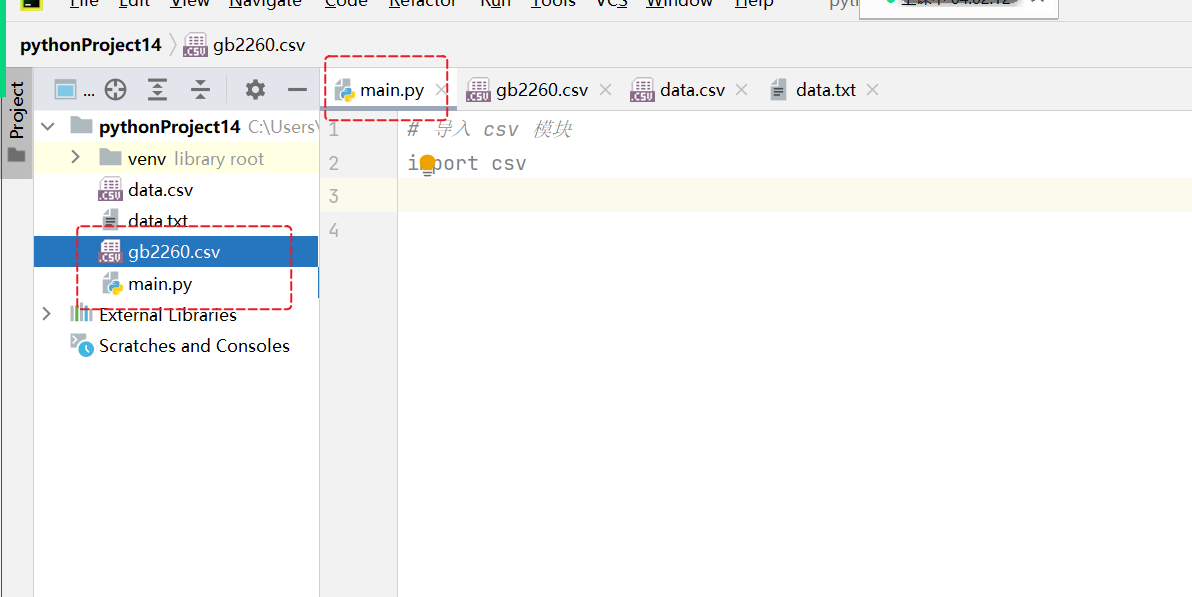The height and width of the screenshot is (597, 1192).
Task: Click line number 1 in the gutter
Action: [x=334, y=130]
